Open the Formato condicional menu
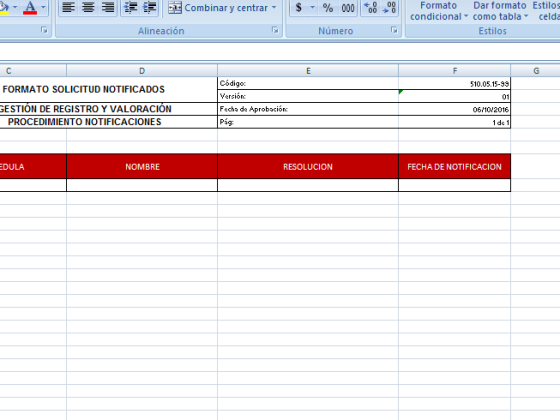This screenshot has height=420, width=560. (439, 11)
